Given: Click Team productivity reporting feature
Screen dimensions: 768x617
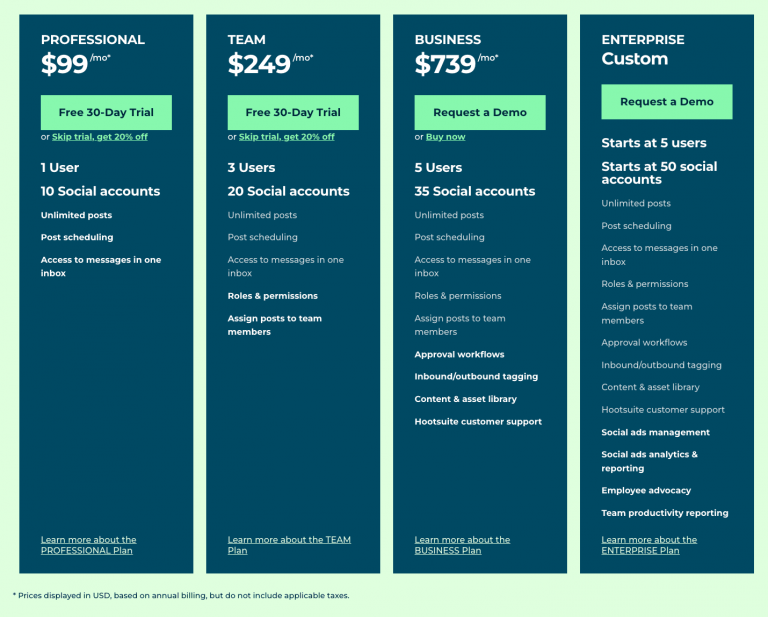Looking at the screenshot, I should click(664, 513).
